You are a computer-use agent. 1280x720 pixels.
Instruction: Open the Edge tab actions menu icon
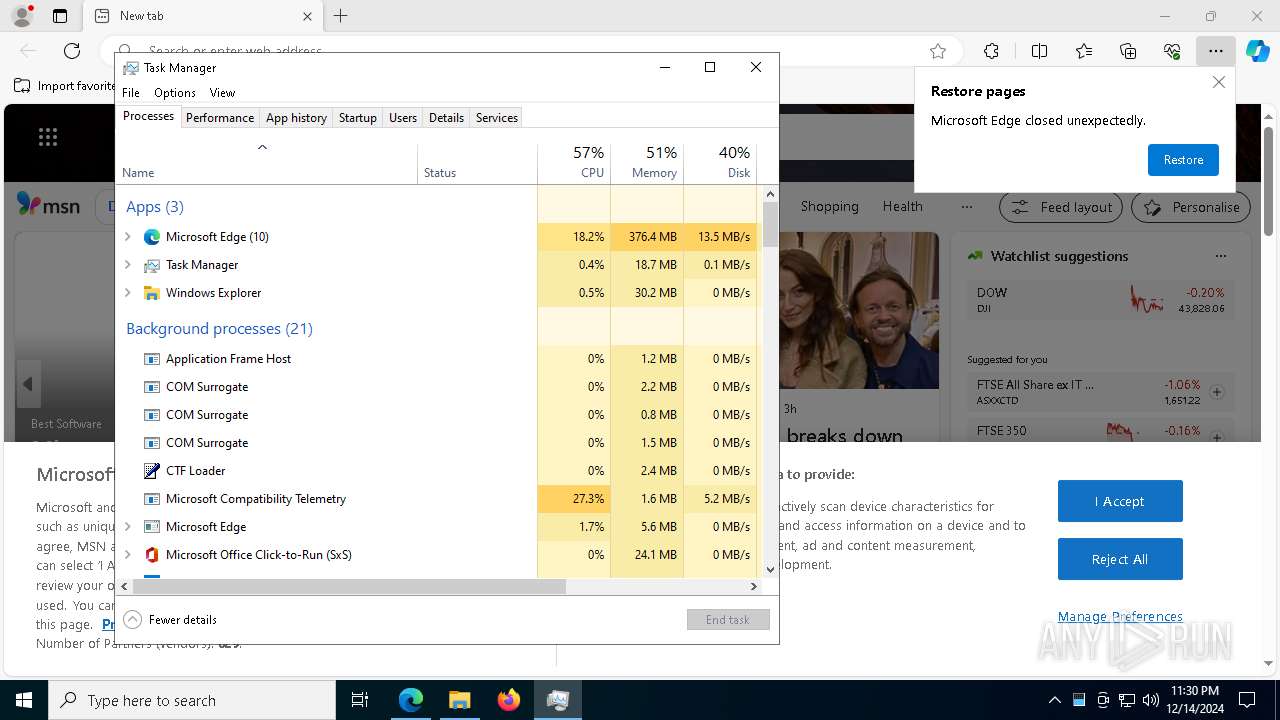tap(60, 16)
